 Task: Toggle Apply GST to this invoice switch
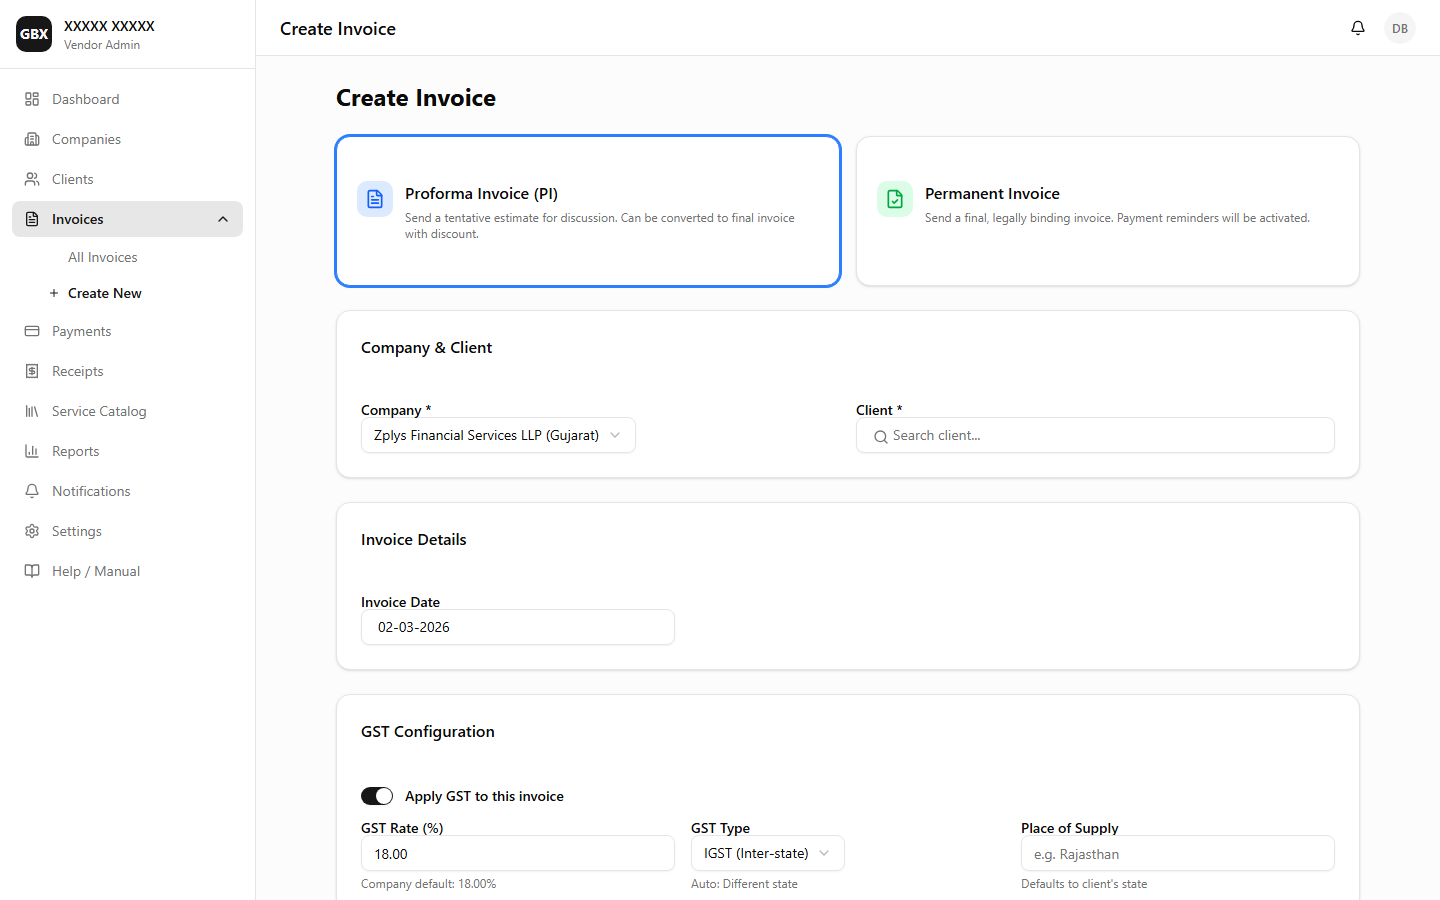click(x=377, y=796)
